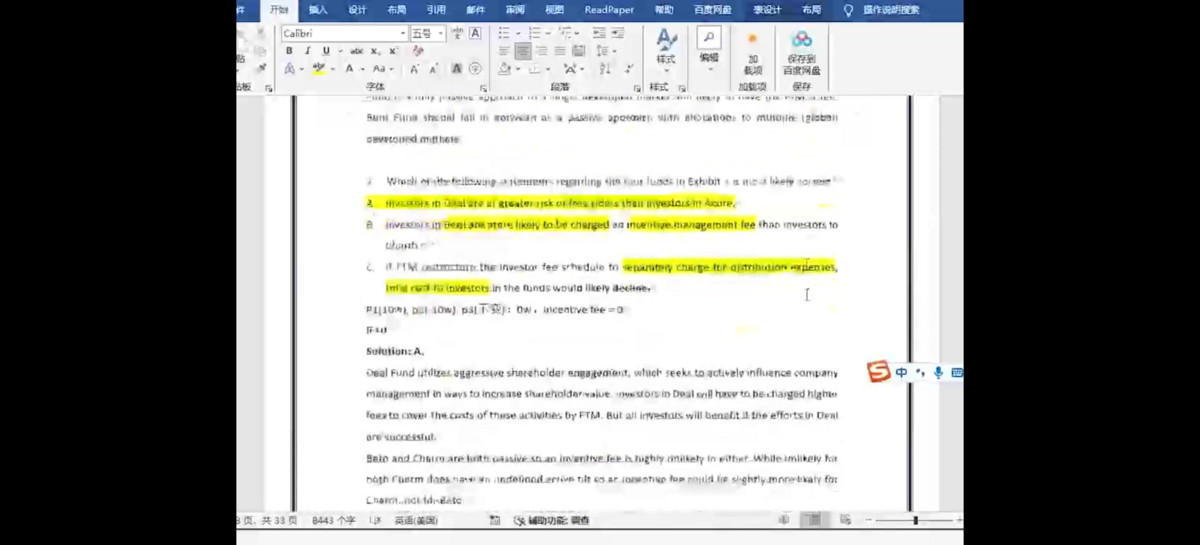Open the ReadPaper tab
The height and width of the screenshot is (545, 1200).
pos(609,10)
